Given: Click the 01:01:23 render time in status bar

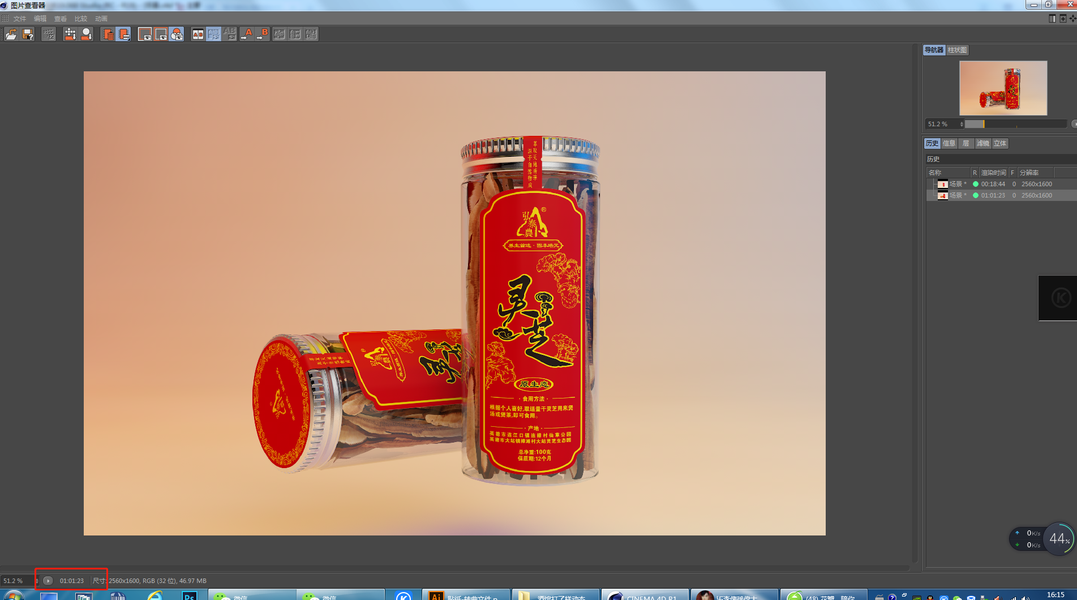Looking at the screenshot, I should coord(71,581).
